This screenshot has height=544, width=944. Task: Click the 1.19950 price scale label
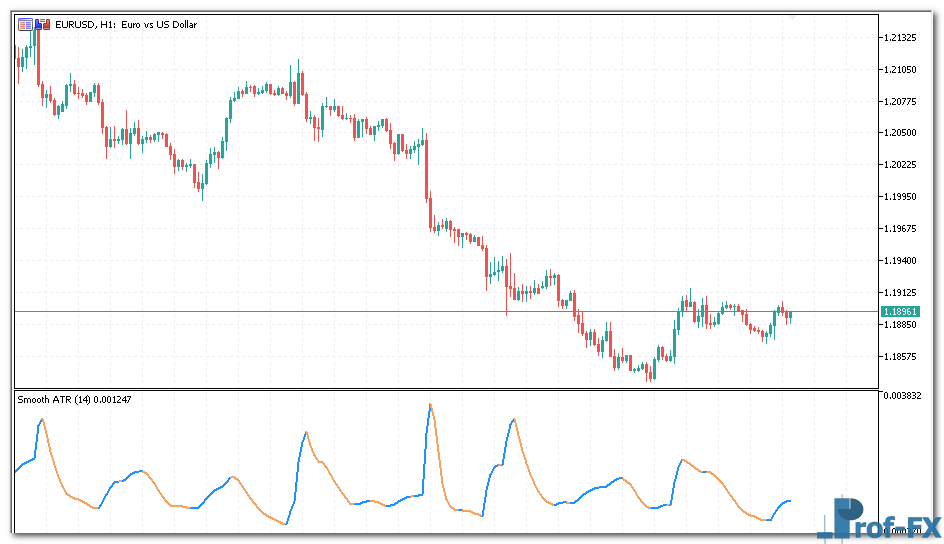point(901,197)
